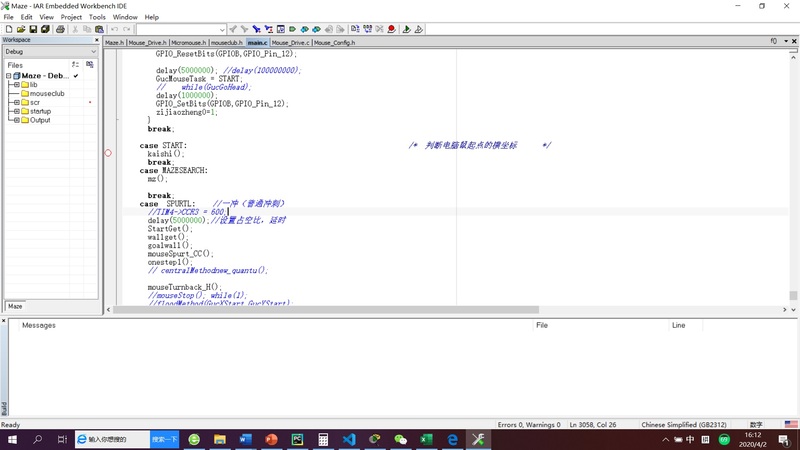Click the Open file folder icon
This screenshot has height=450, width=800.
(x=21, y=29)
